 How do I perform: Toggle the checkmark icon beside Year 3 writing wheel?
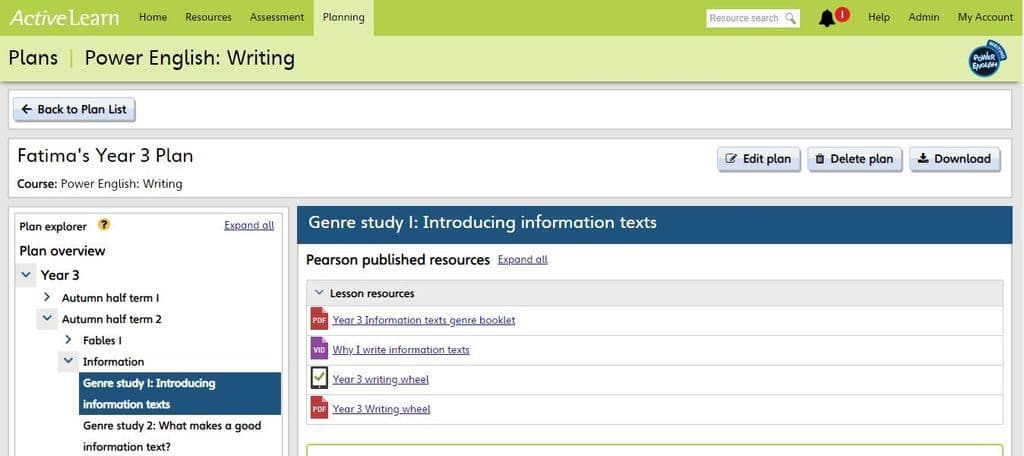(x=319, y=379)
